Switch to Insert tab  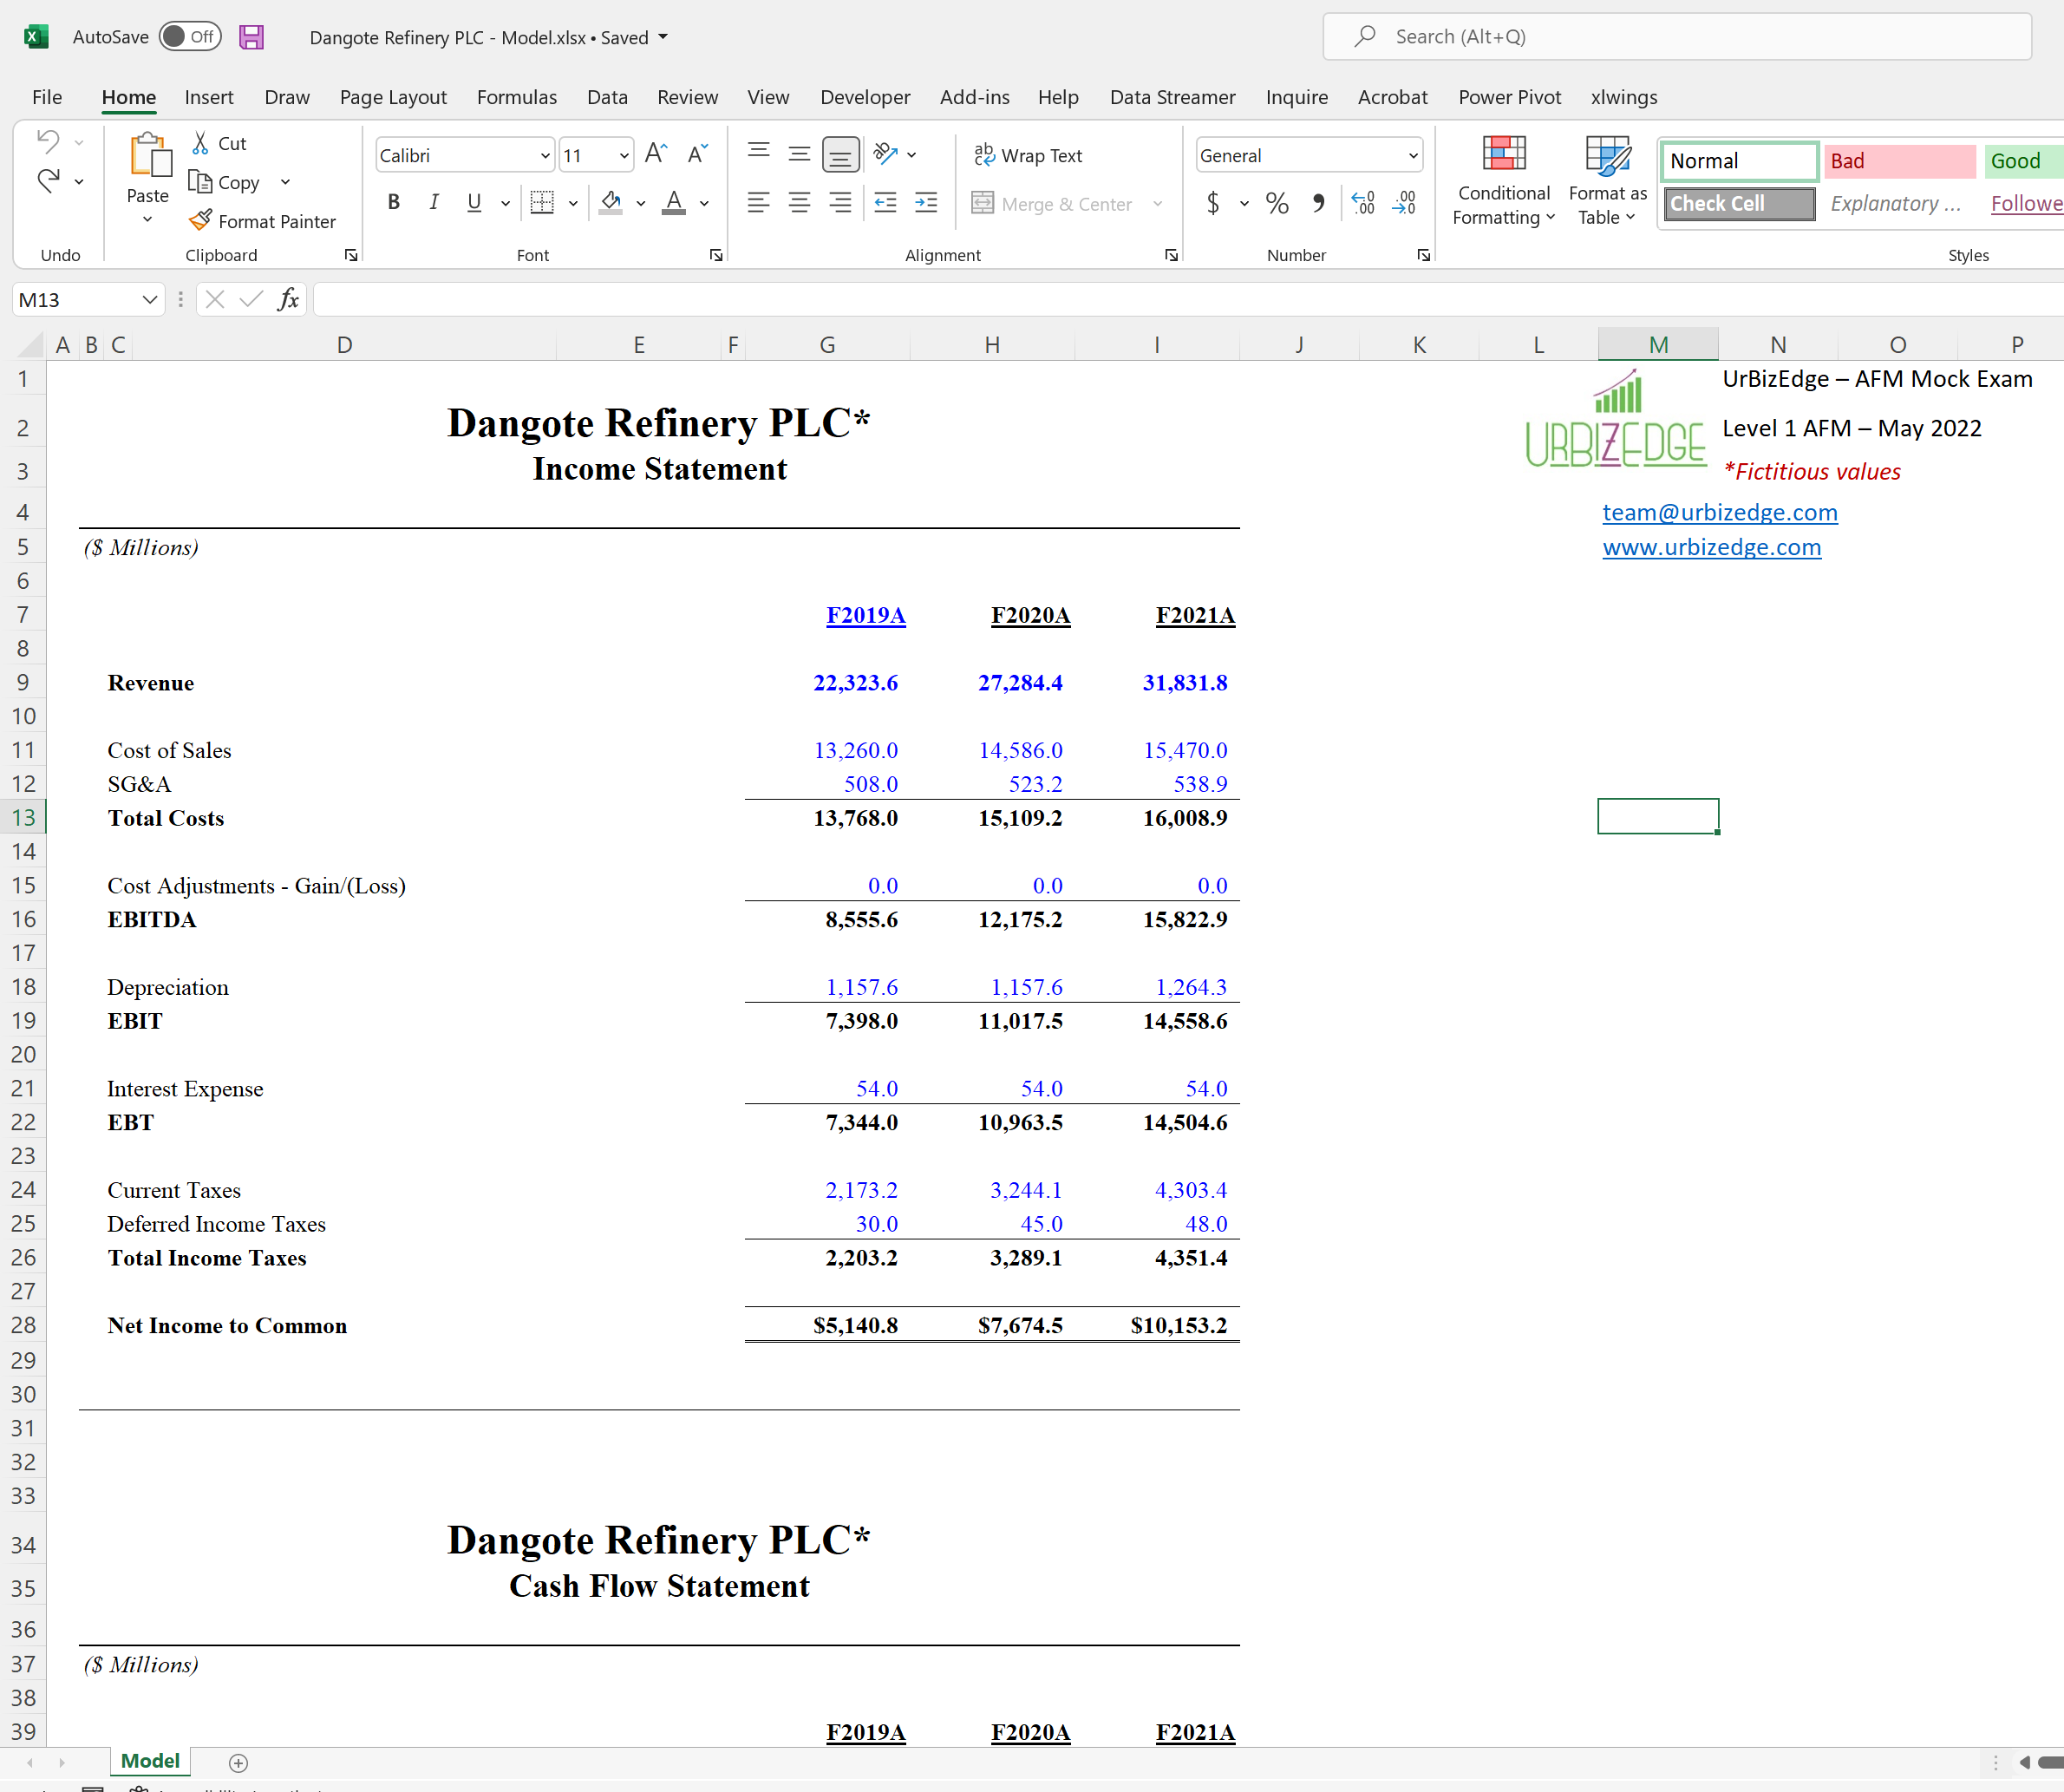coord(209,97)
